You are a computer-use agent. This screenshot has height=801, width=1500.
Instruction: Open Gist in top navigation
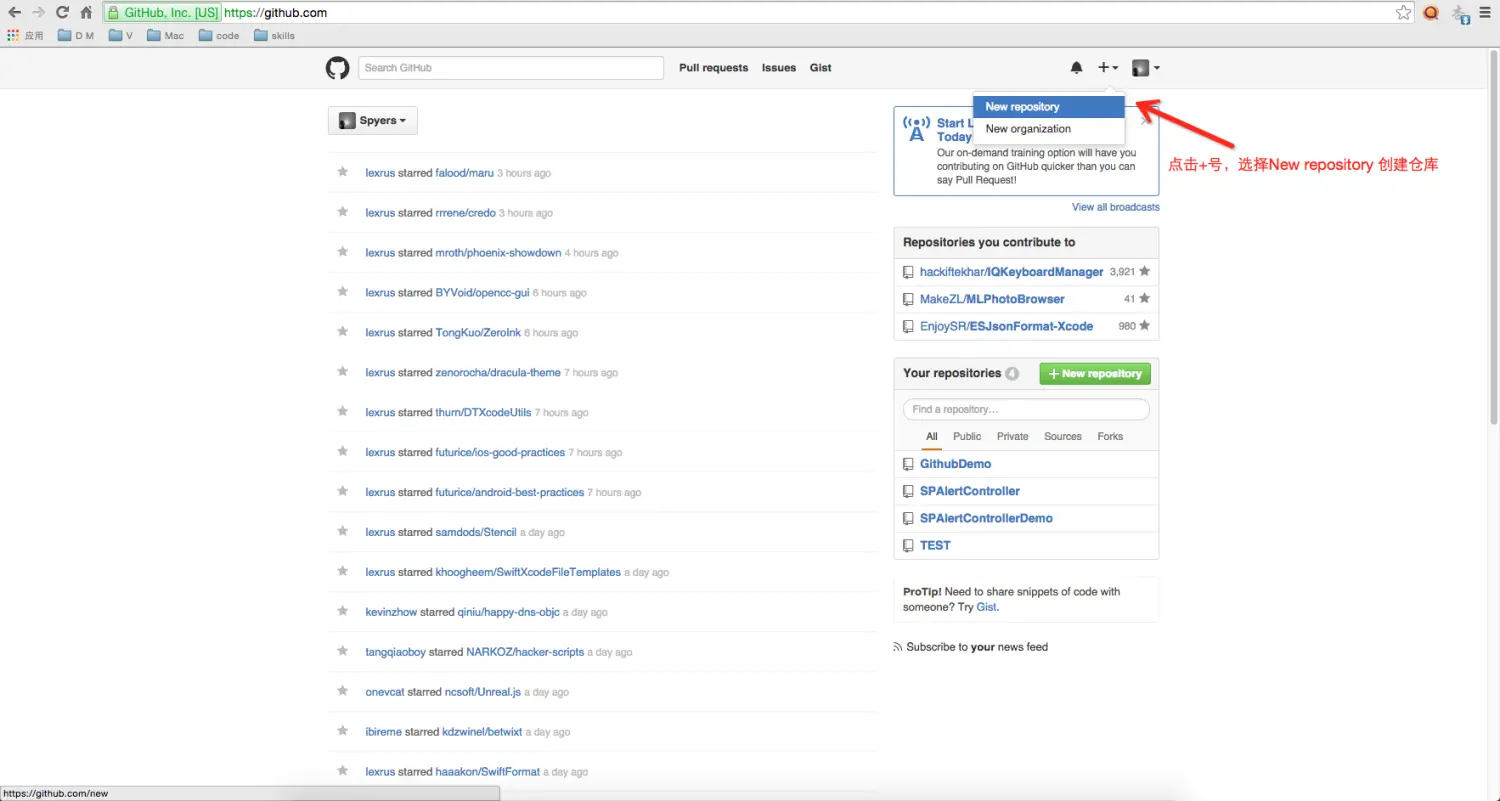[x=821, y=68]
